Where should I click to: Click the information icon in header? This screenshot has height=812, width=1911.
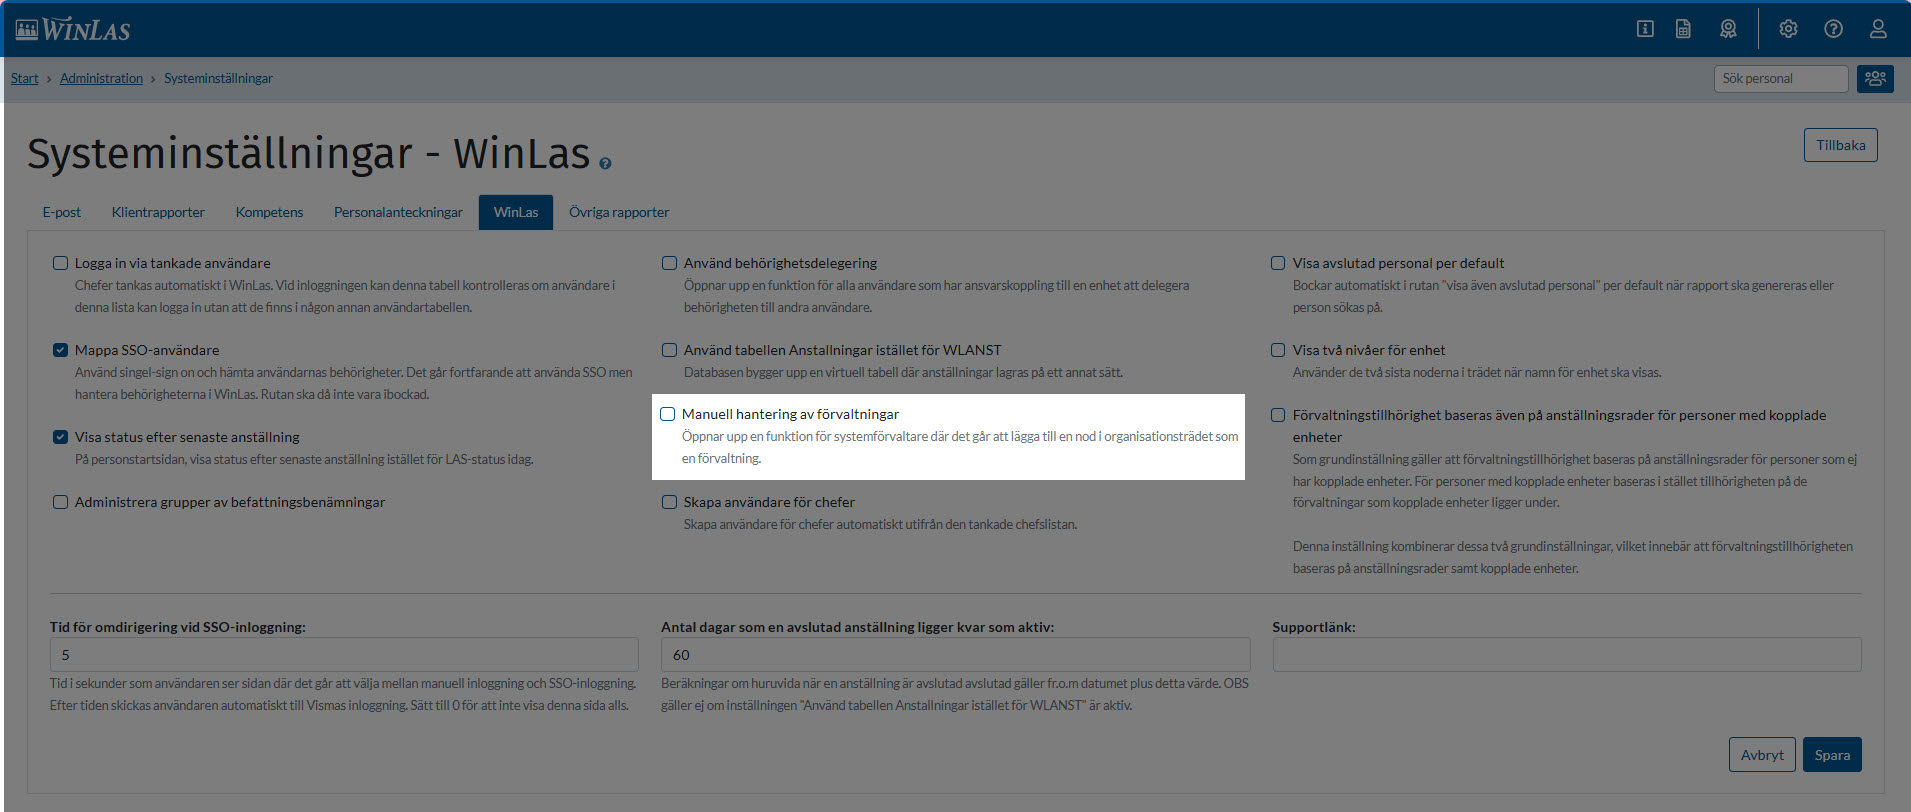tap(1645, 29)
